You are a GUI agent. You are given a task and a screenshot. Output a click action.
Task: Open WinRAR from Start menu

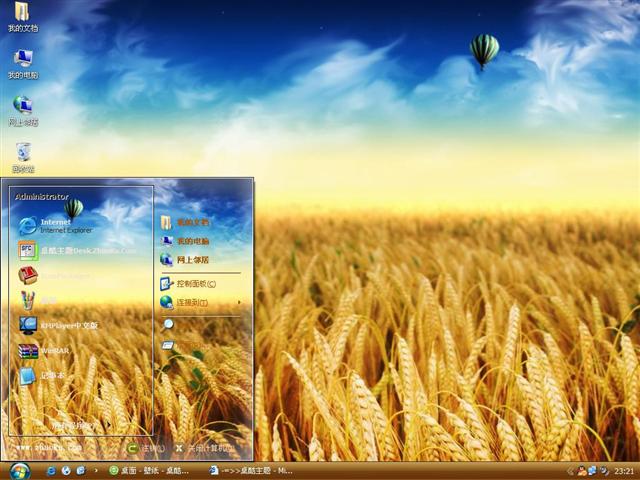44,351
